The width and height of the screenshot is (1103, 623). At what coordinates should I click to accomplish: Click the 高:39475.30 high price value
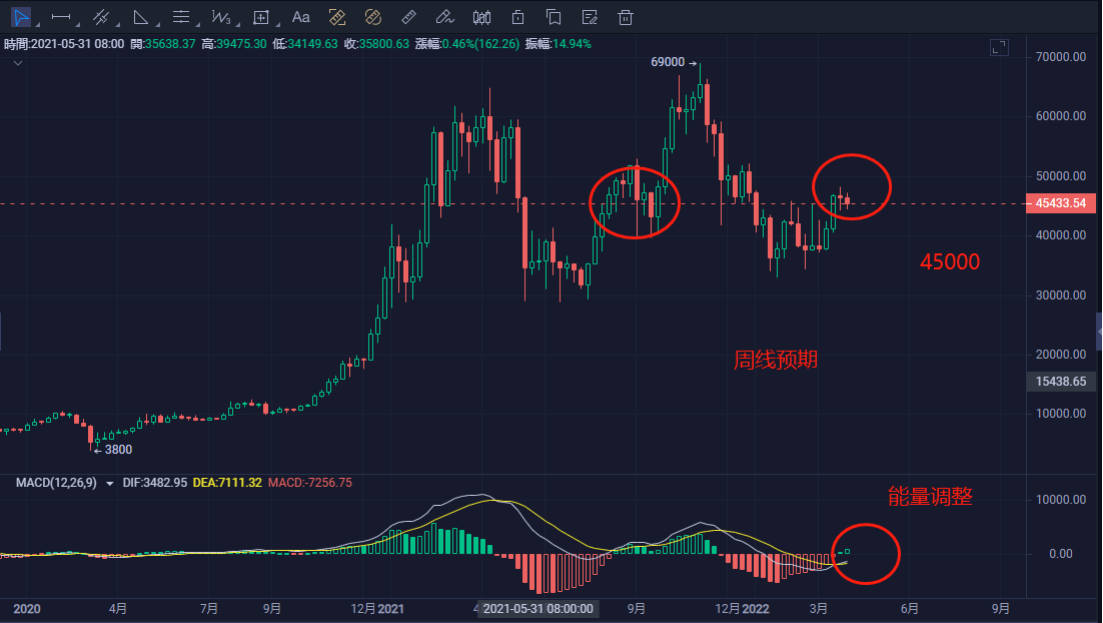coord(234,44)
